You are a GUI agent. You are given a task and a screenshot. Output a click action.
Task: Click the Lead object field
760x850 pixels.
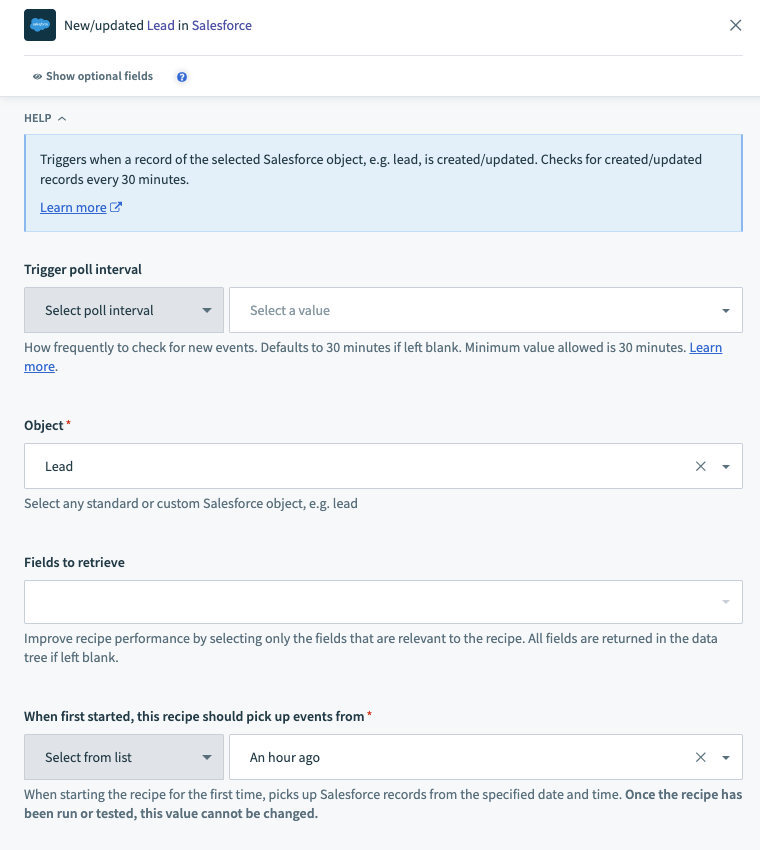tap(360, 467)
